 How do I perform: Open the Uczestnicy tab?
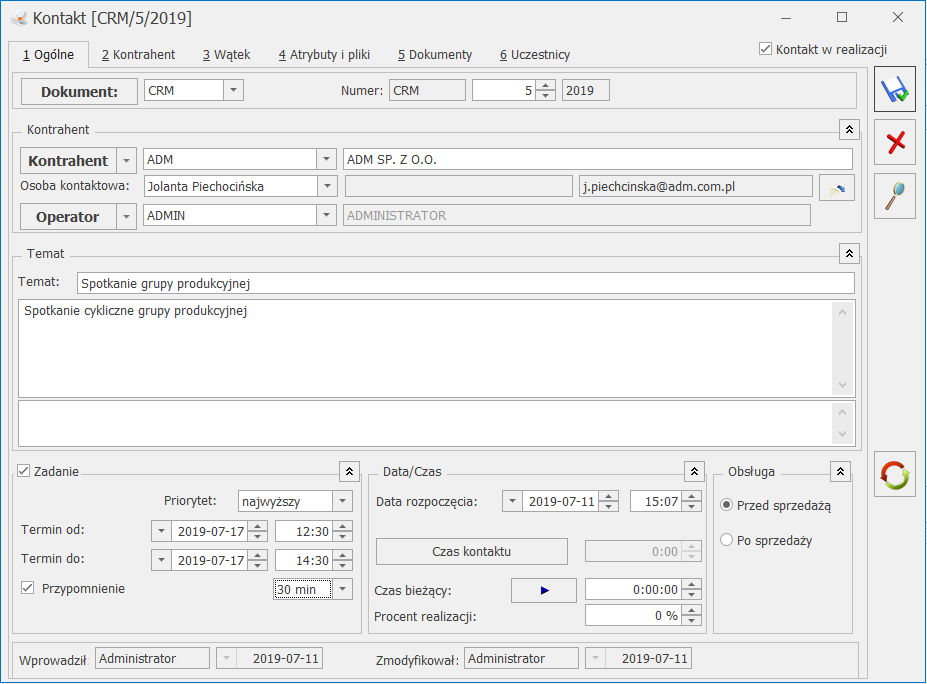[535, 55]
